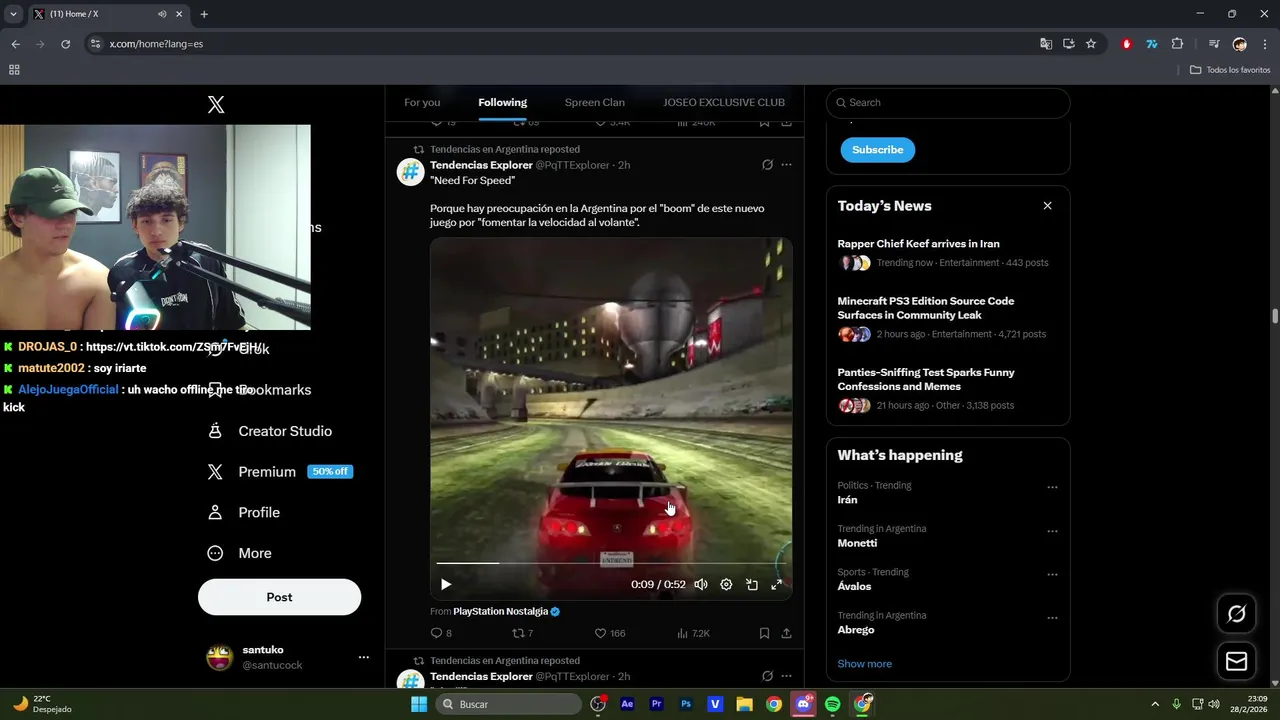Open After Effects from the taskbar
The image size is (1280, 720).
[x=627, y=704]
